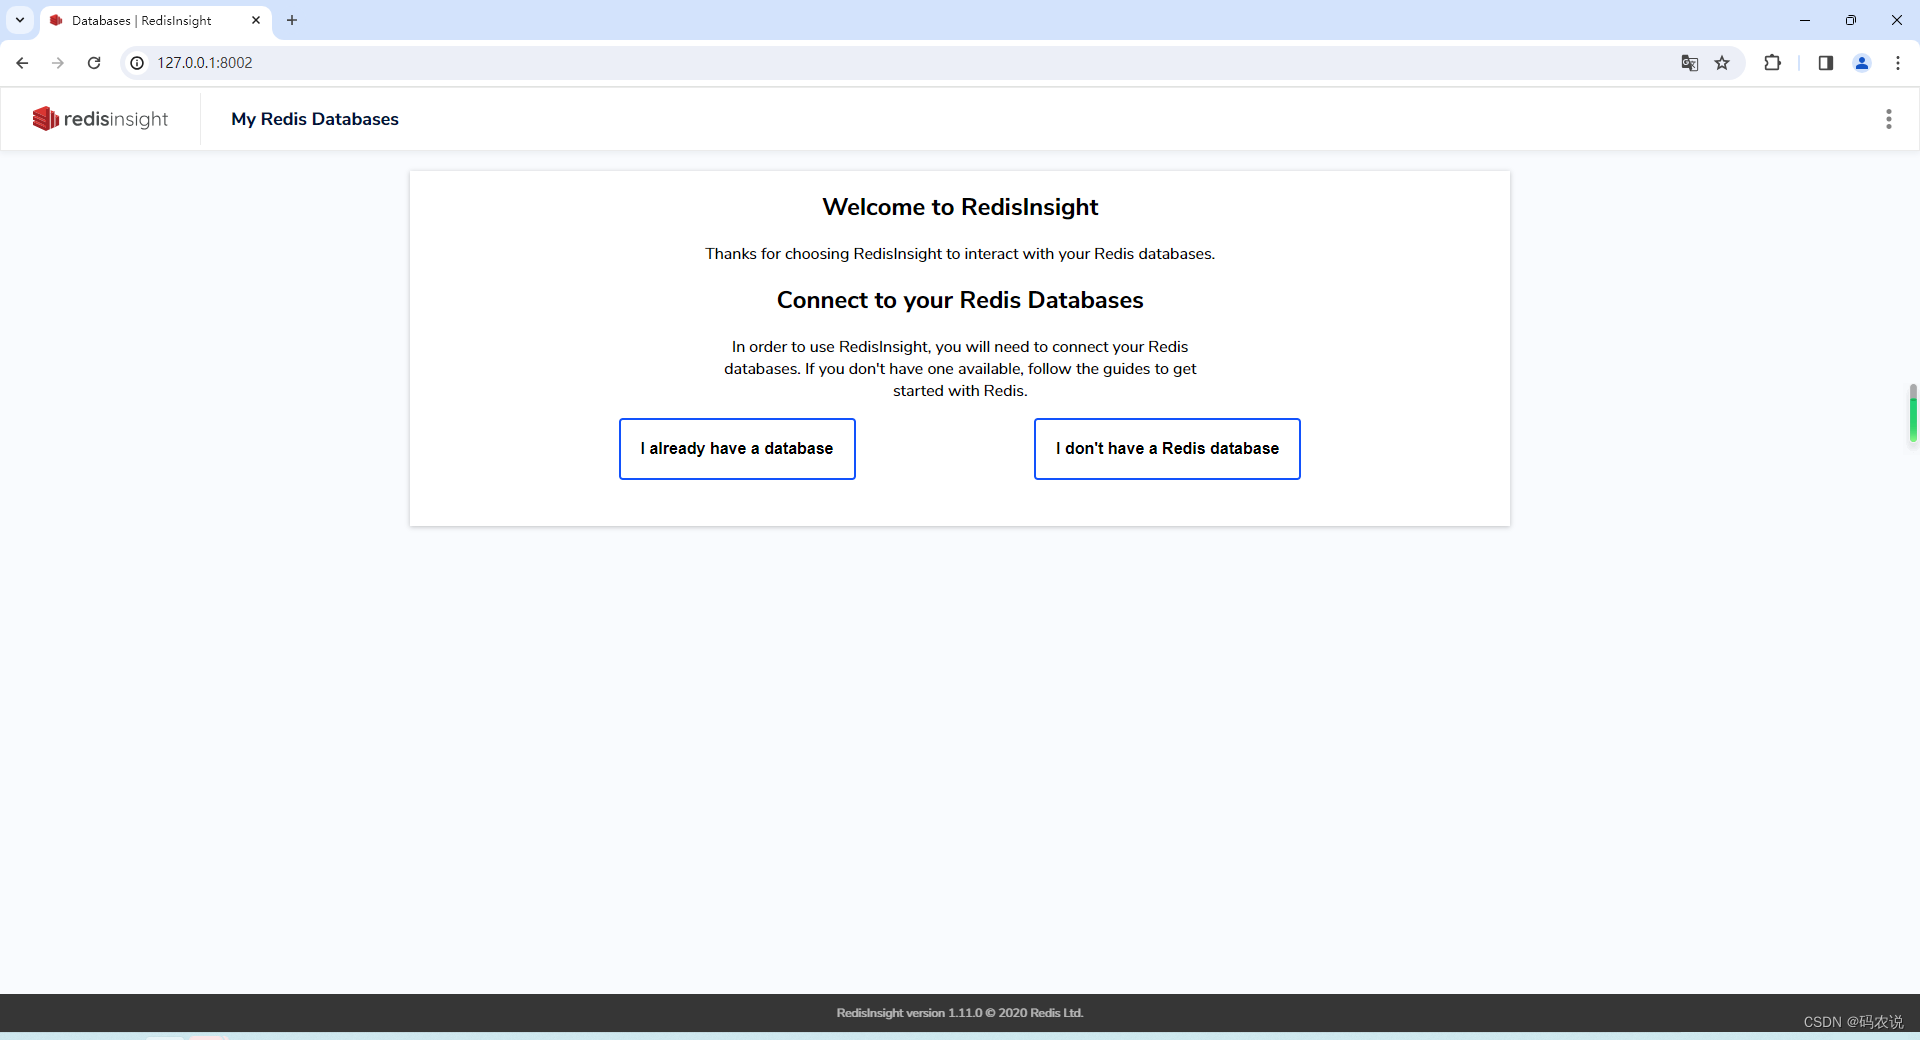Screen dimensions: 1920x1040
Task: Reload the current page
Action: [x=94, y=63]
